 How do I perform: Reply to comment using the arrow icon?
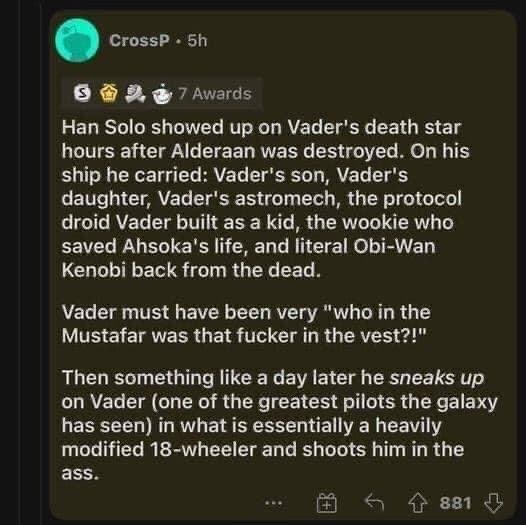(x=374, y=502)
